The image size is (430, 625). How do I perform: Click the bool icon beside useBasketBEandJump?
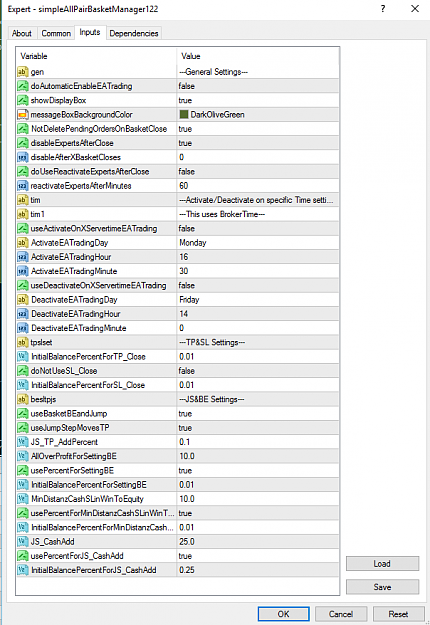point(23,414)
